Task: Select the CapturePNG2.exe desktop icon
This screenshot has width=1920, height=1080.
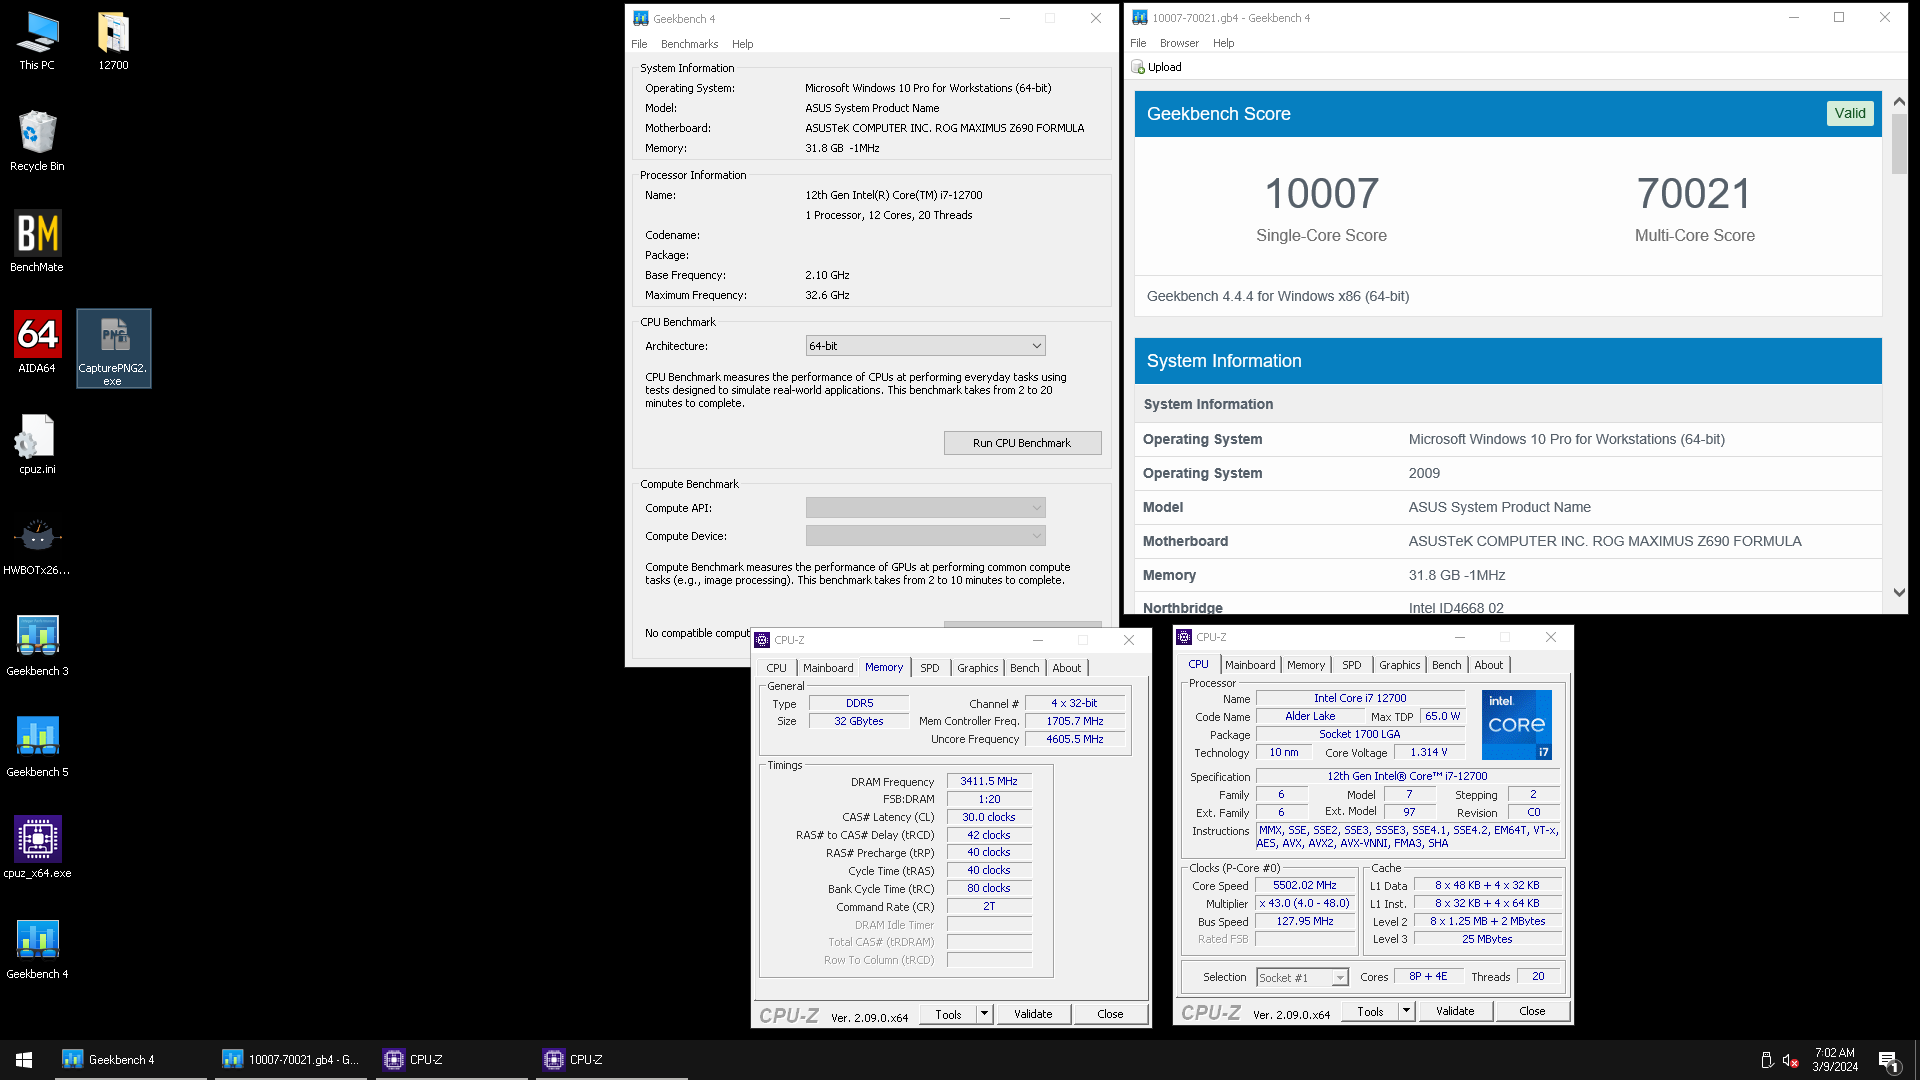Action: [113, 348]
